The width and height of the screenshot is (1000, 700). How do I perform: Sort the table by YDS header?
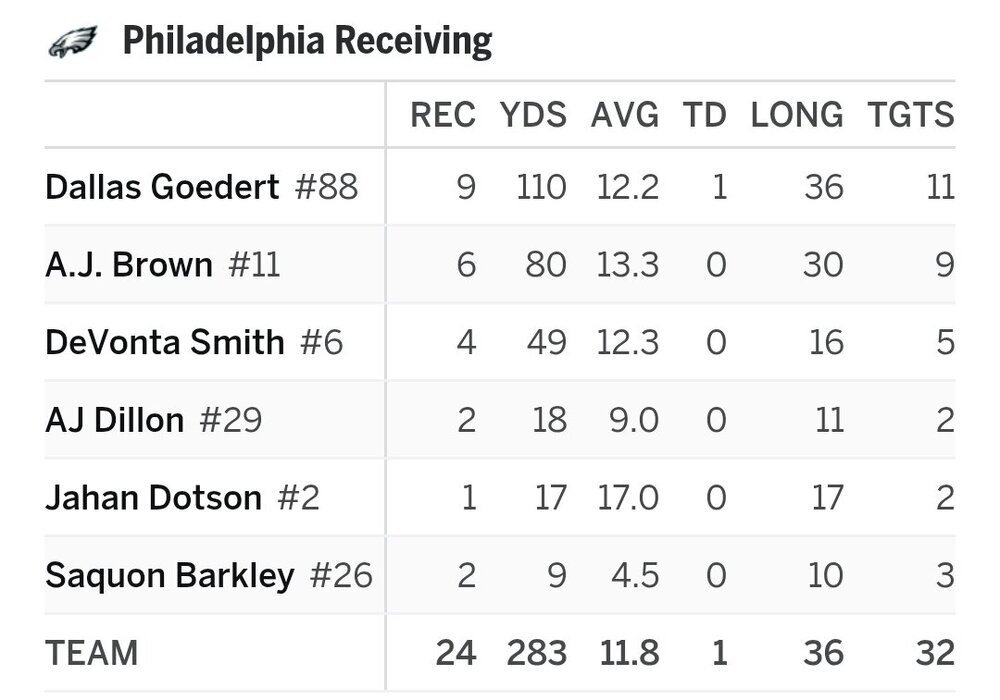[x=533, y=115]
